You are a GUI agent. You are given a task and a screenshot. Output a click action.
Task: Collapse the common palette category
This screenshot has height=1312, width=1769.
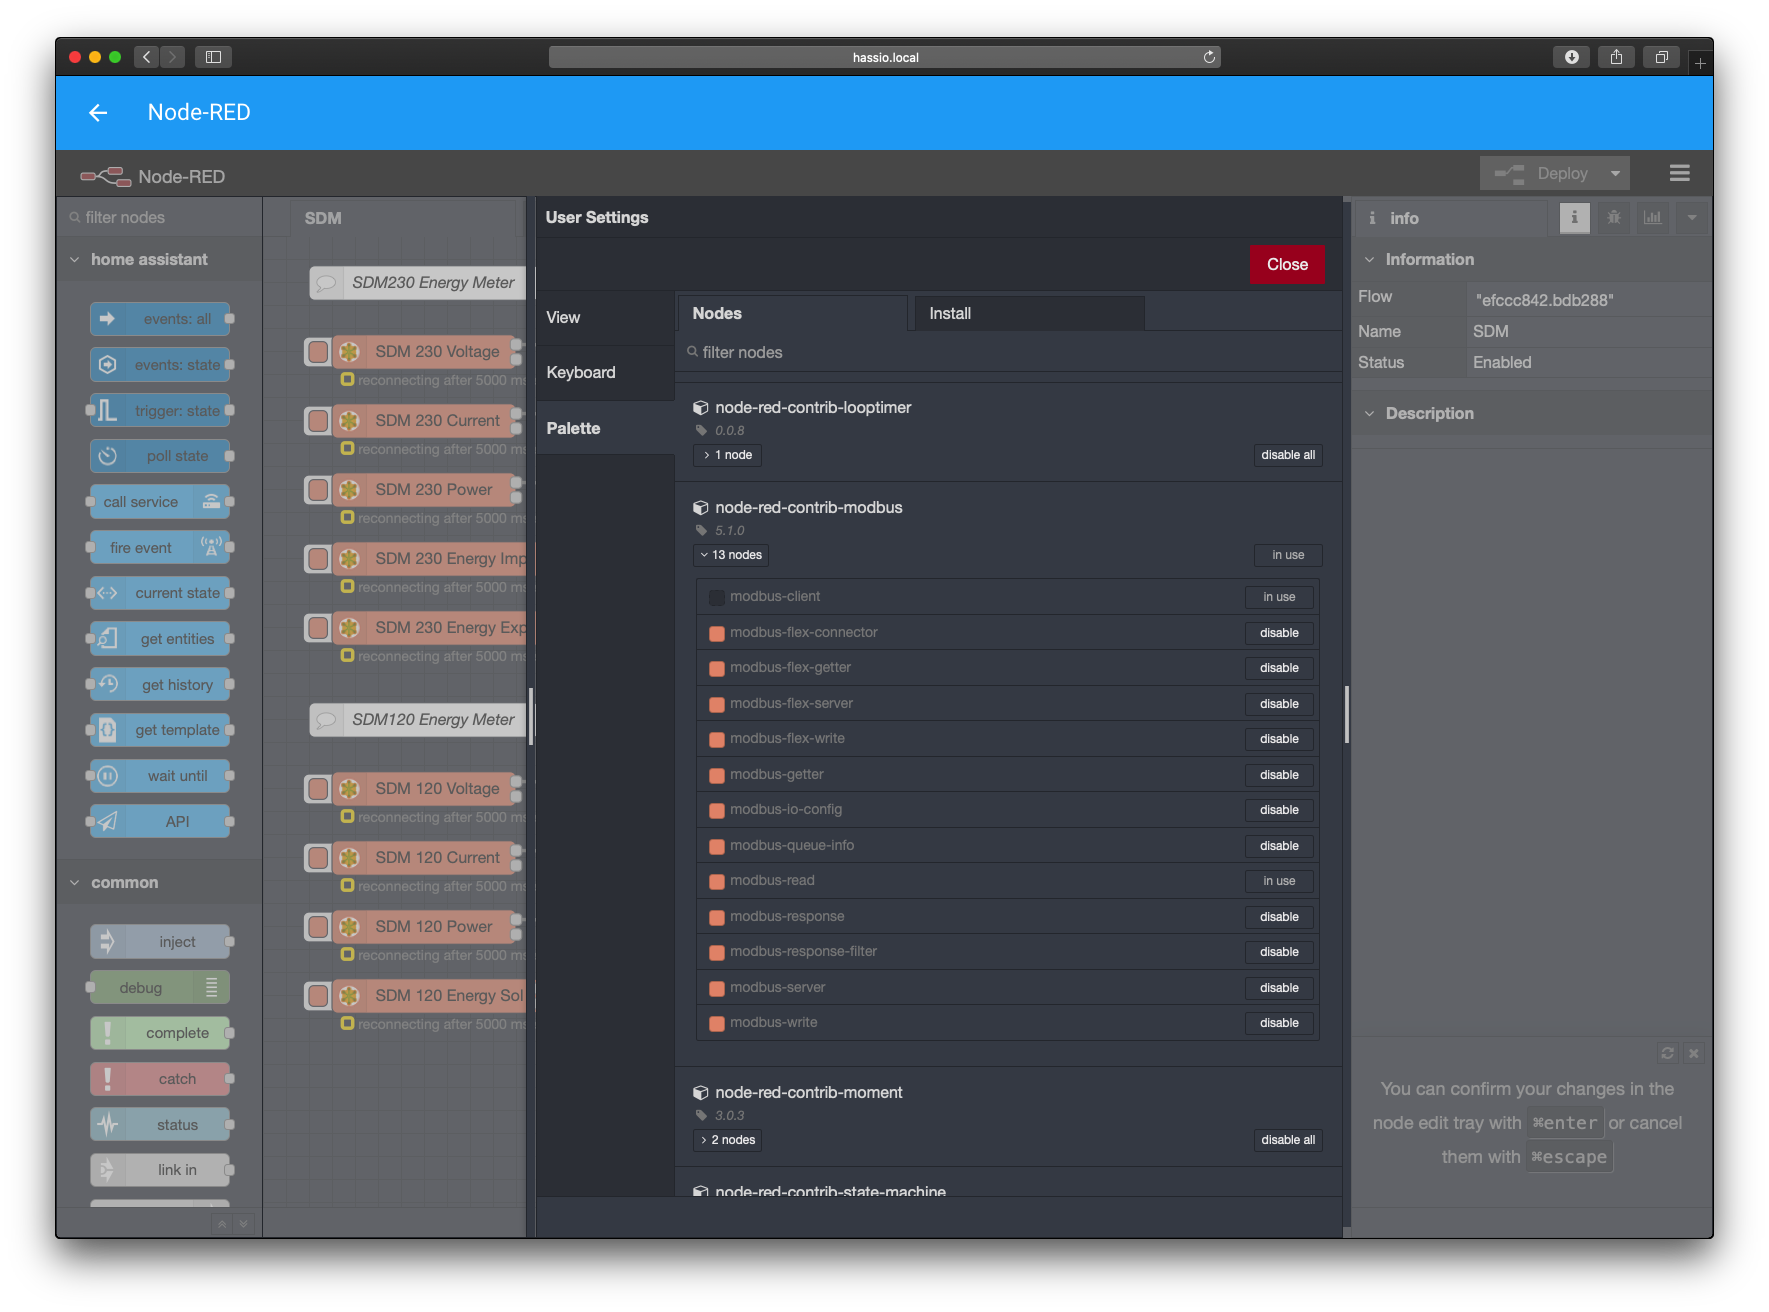pos(160,883)
